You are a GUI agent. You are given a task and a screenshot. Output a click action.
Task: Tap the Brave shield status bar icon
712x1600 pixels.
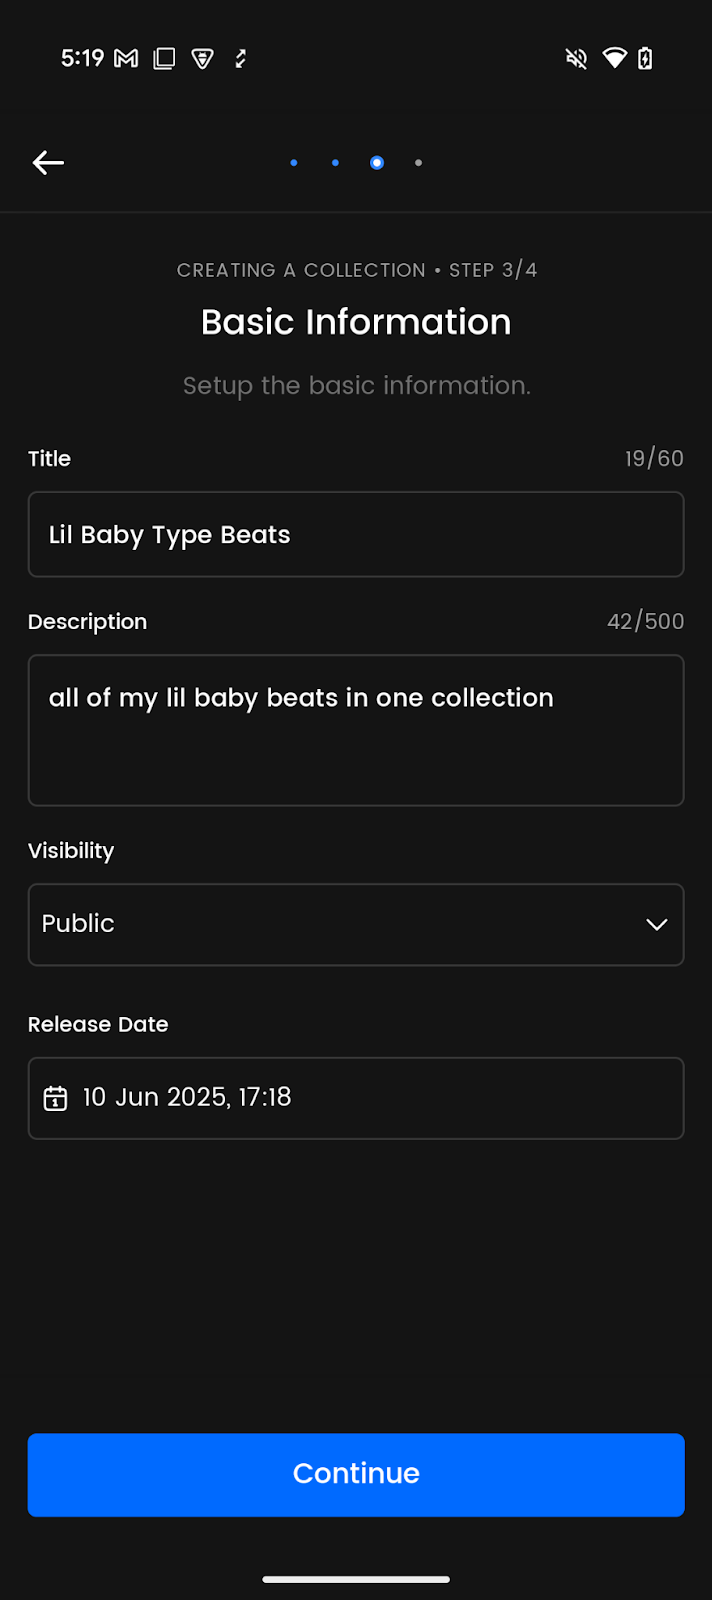point(203,59)
